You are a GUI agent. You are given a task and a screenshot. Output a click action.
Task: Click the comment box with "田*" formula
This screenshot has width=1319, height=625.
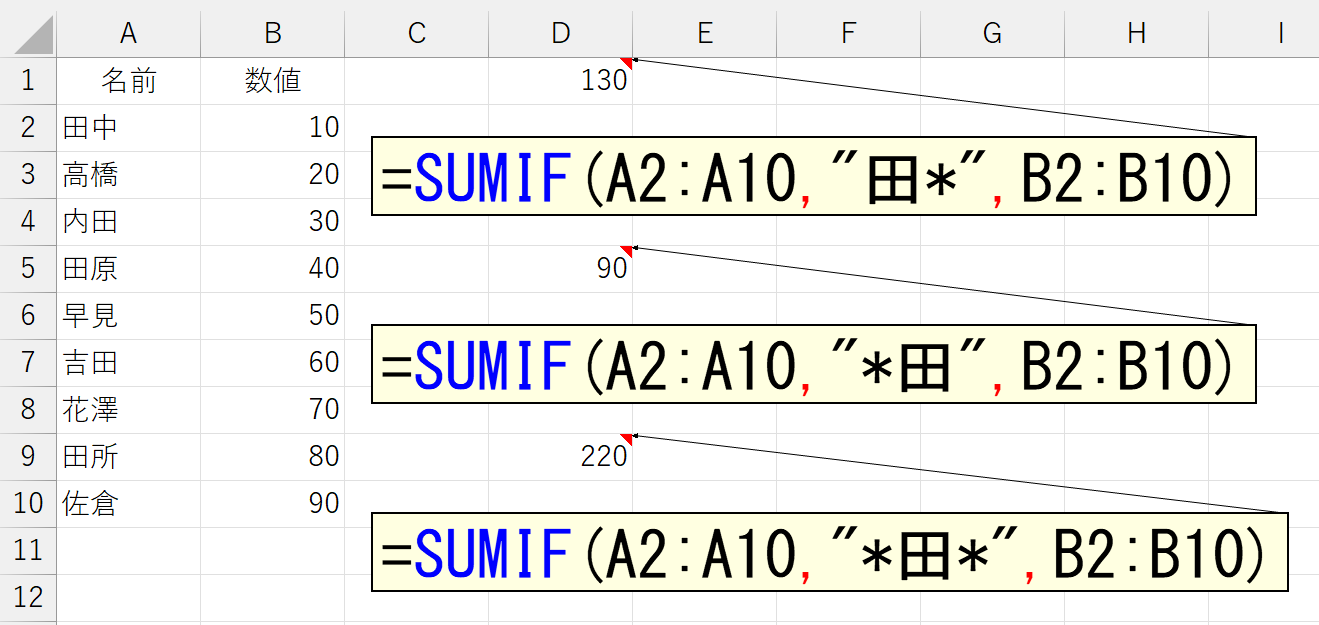813,176
